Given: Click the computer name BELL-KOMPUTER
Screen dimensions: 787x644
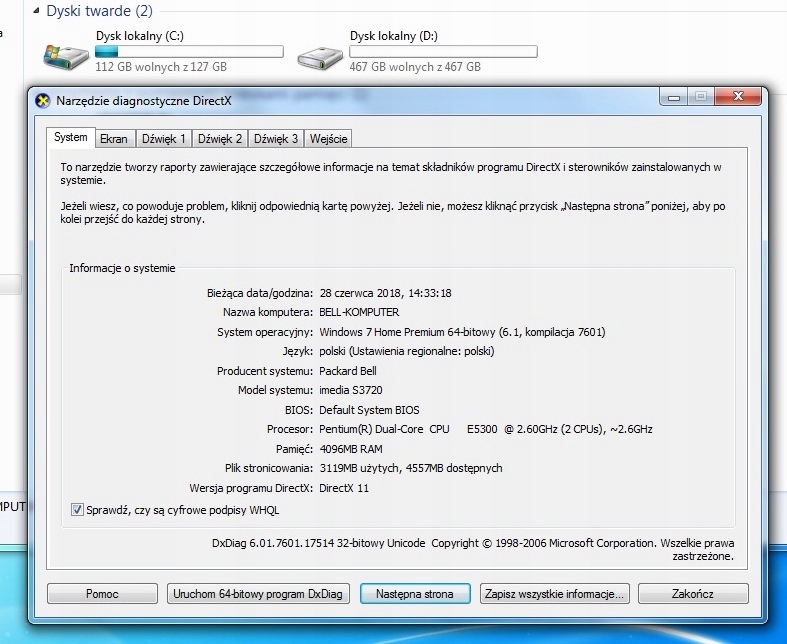Looking at the screenshot, I should point(359,312).
